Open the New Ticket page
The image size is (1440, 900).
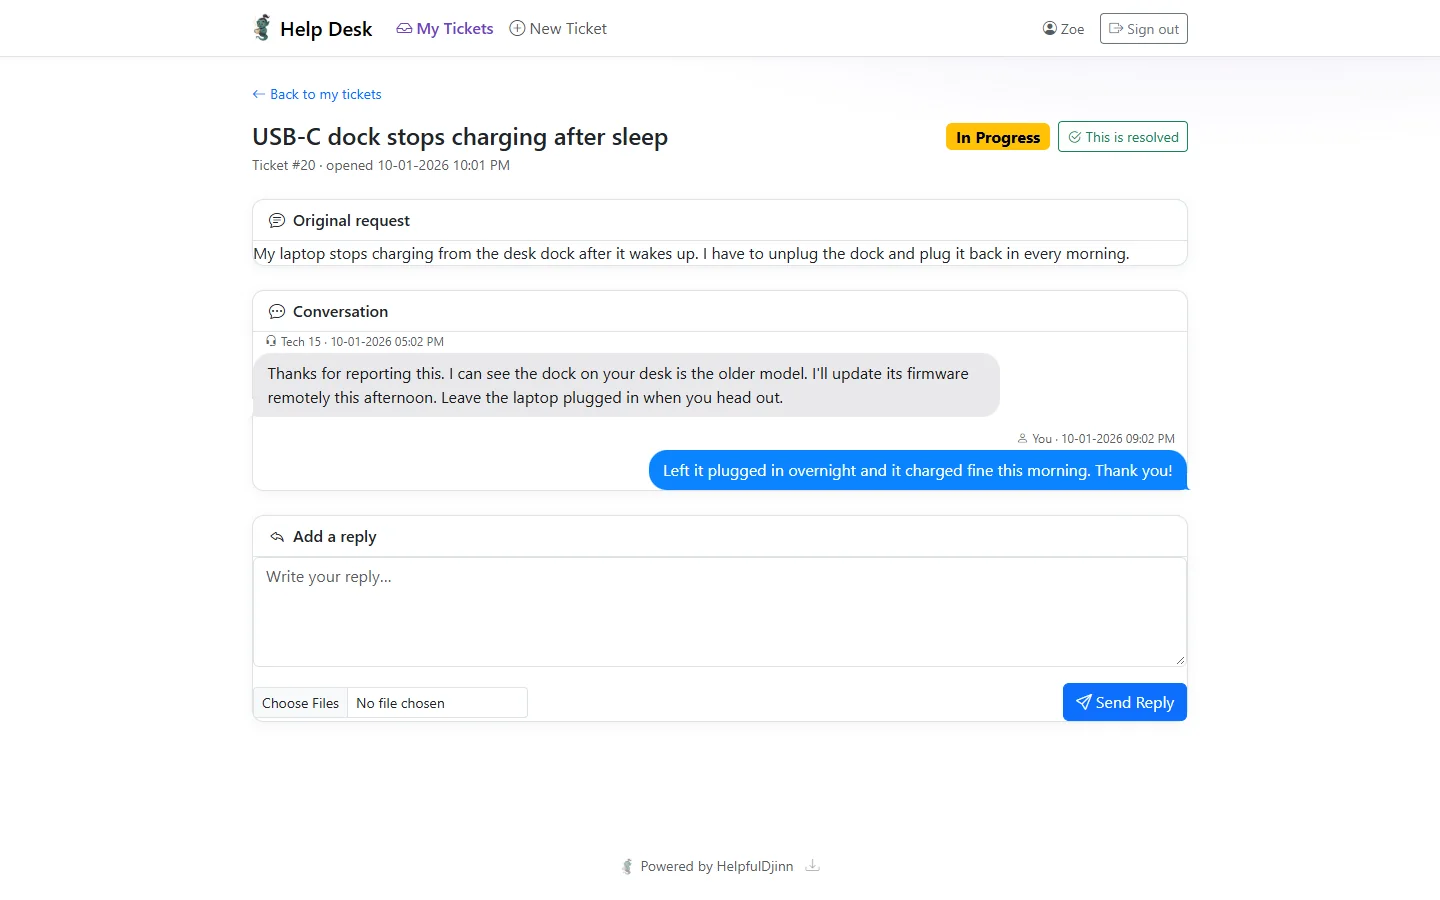tap(558, 29)
